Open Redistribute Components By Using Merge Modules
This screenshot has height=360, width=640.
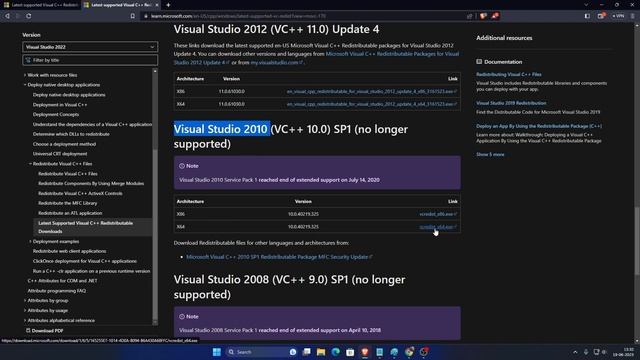91,183
